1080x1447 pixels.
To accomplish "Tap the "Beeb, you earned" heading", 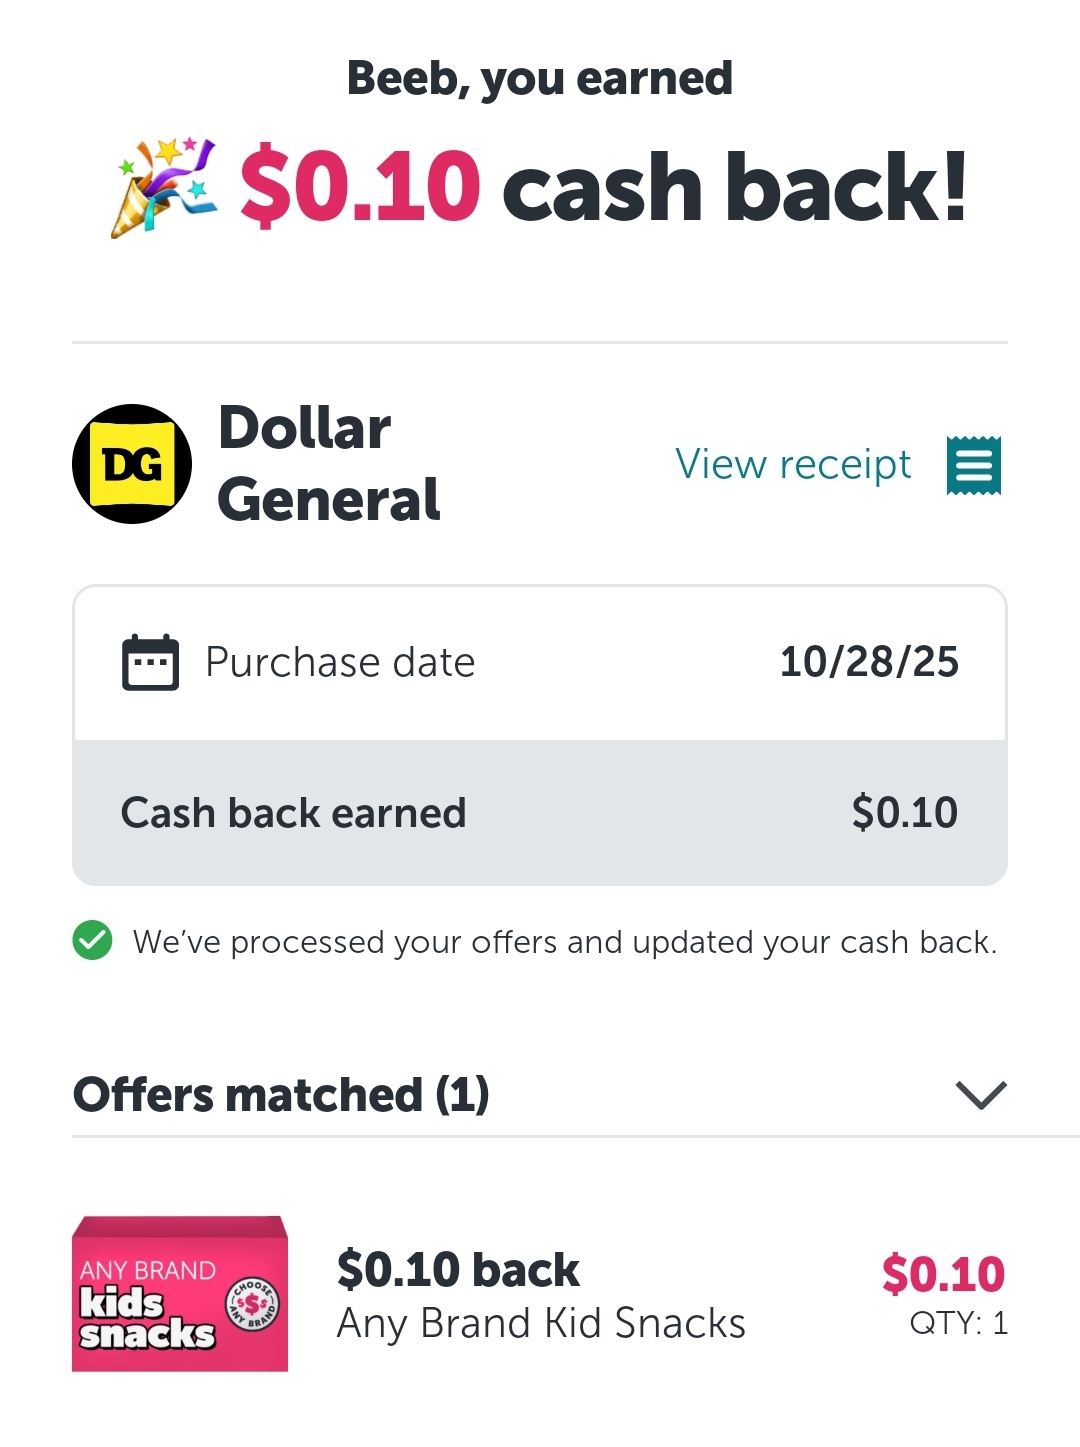I will pos(540,79).
